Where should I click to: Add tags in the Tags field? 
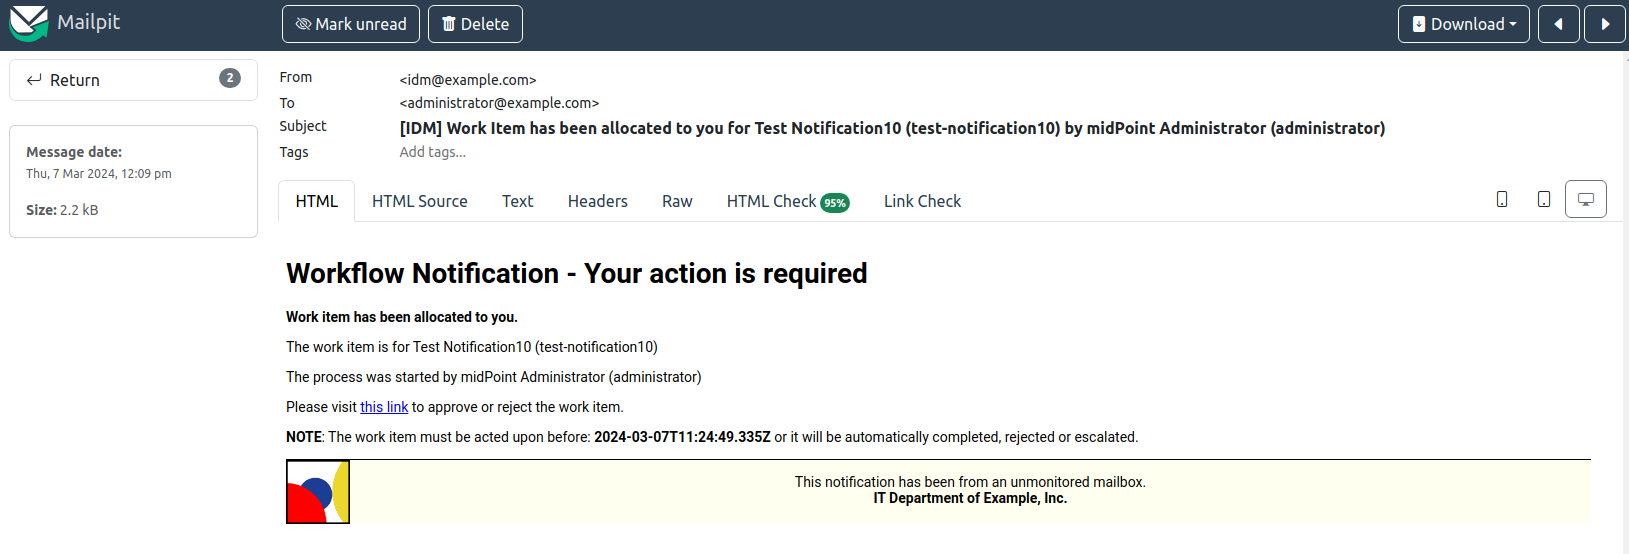[x=433, y=152]
